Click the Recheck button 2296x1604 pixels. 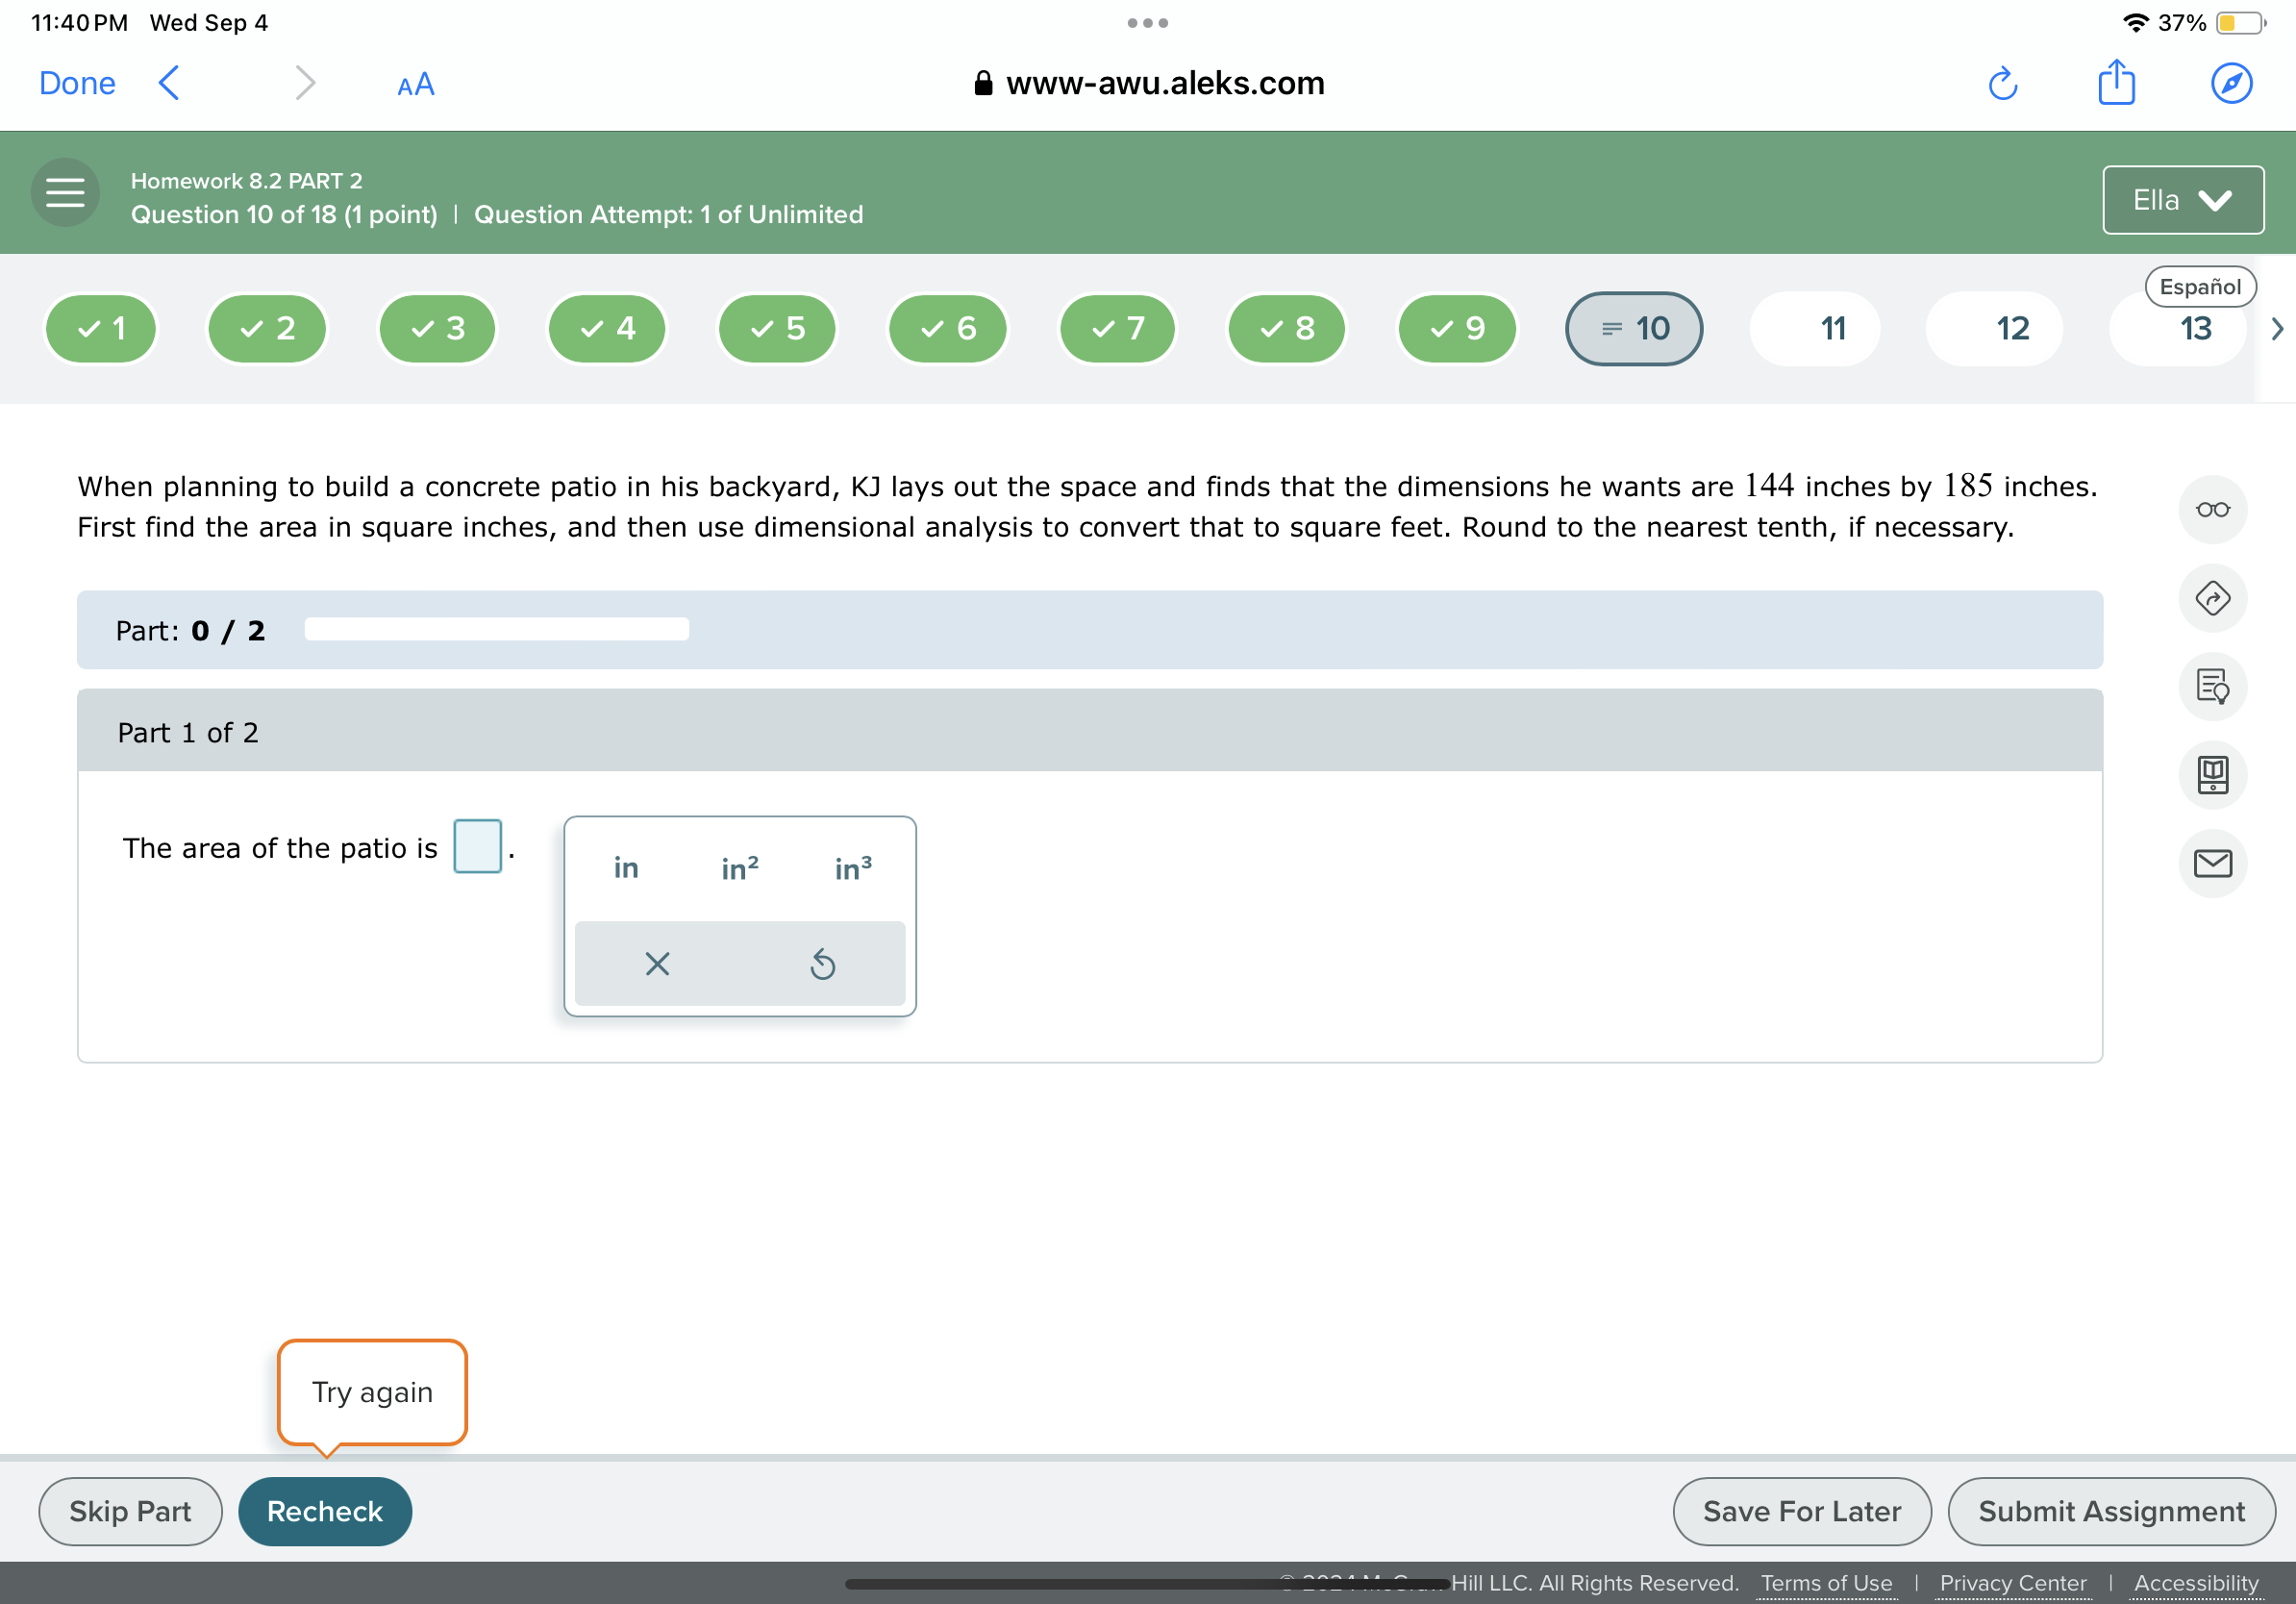pos(324,1510)
